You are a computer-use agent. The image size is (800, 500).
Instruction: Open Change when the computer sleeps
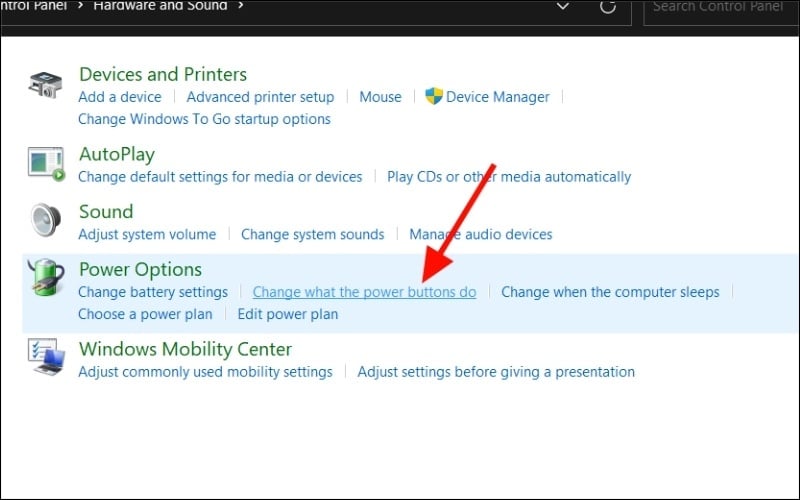609,292
